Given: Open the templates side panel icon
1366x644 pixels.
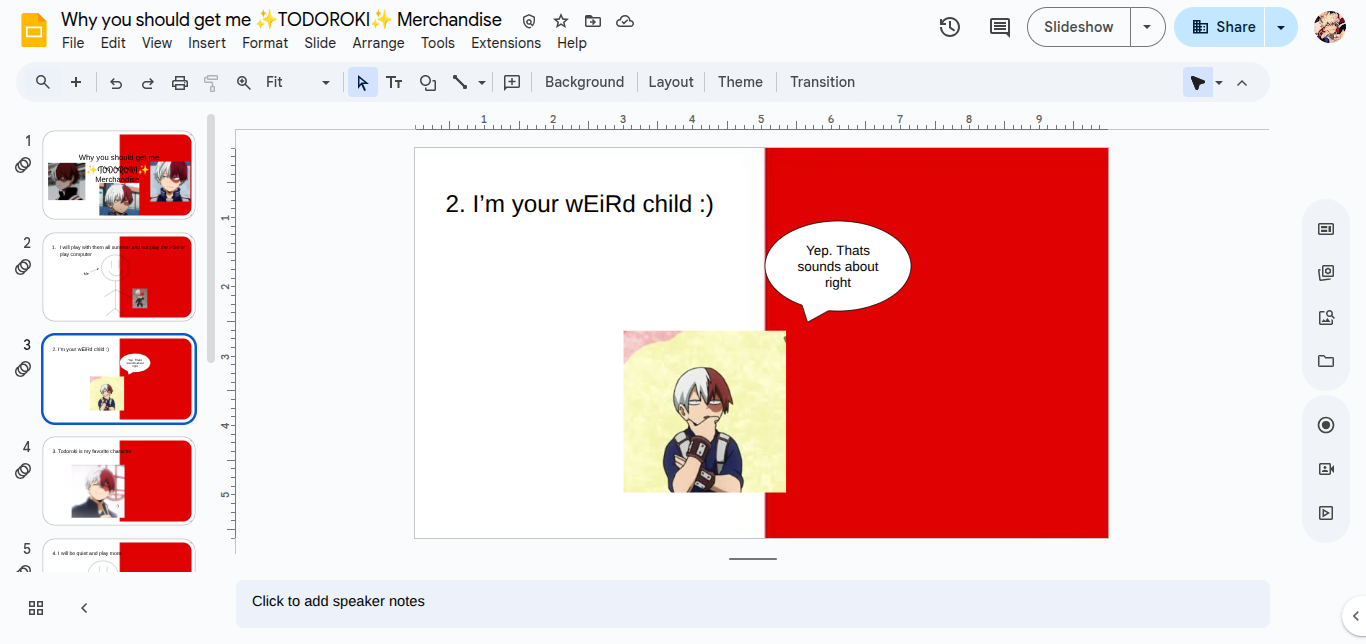Looking at the screenshot, I should (1326, 273).
